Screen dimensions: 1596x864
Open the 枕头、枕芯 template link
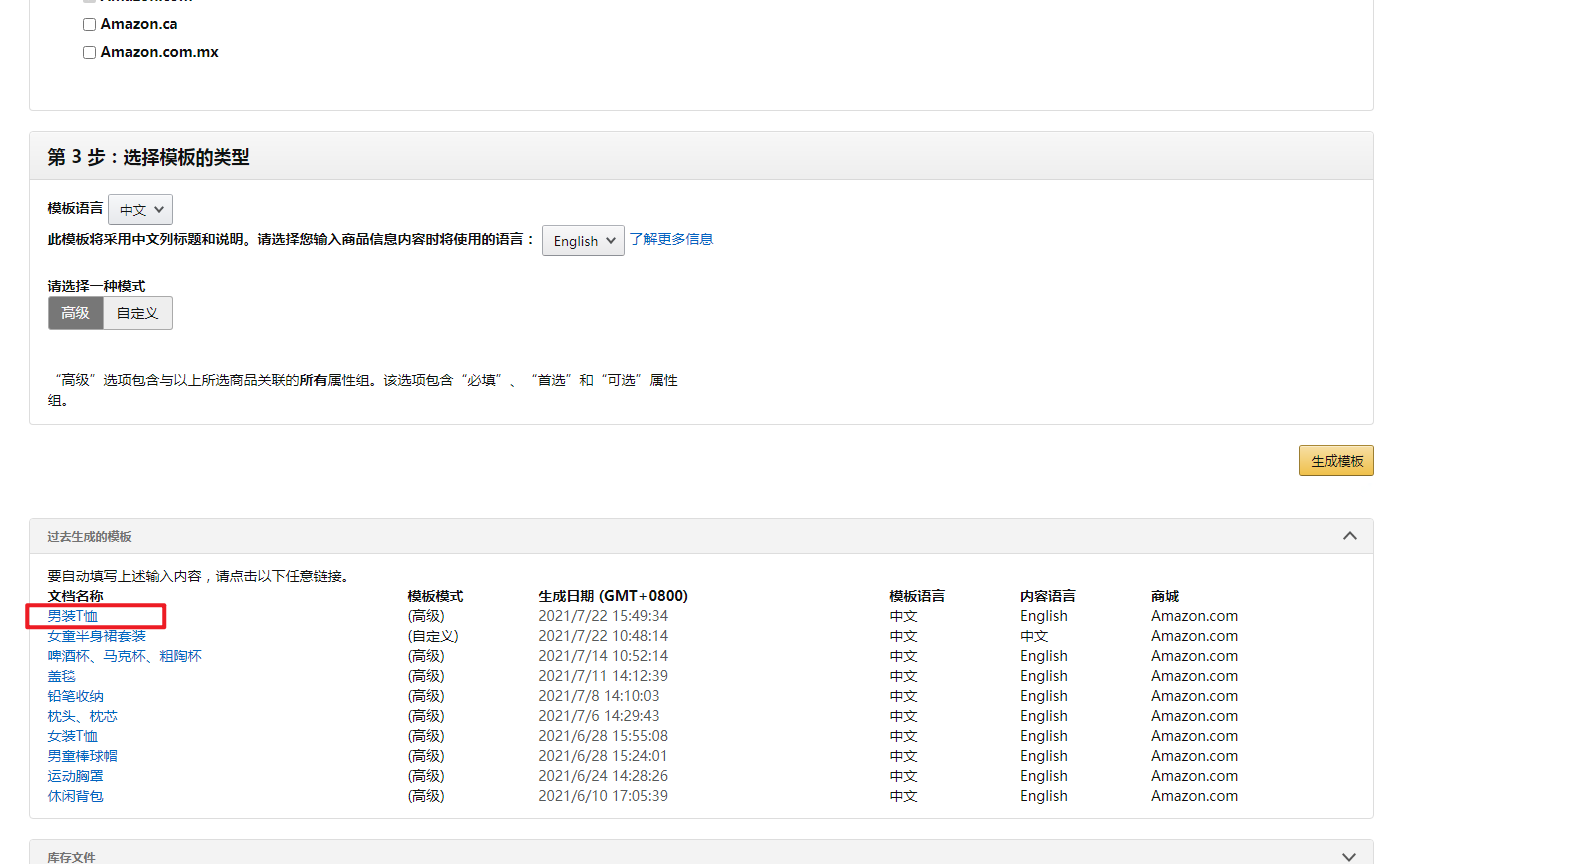(83, 716)
